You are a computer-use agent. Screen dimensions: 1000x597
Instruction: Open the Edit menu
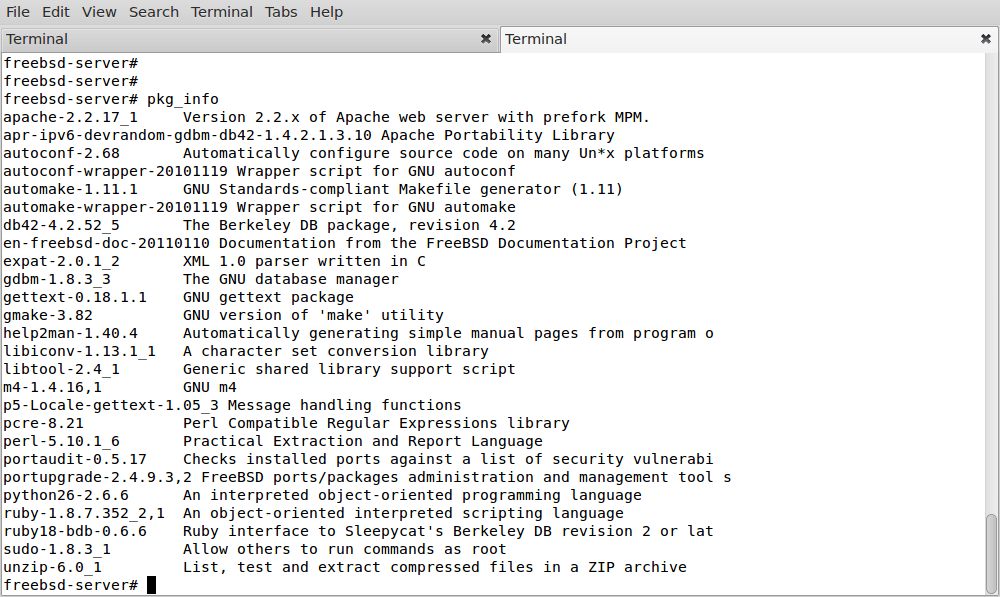56,12
